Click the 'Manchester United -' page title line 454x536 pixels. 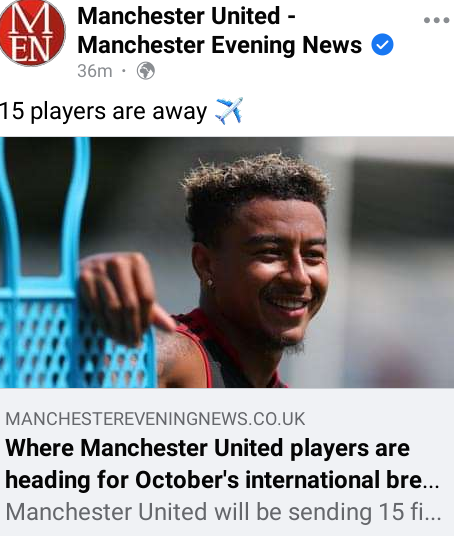pos(187,16)
